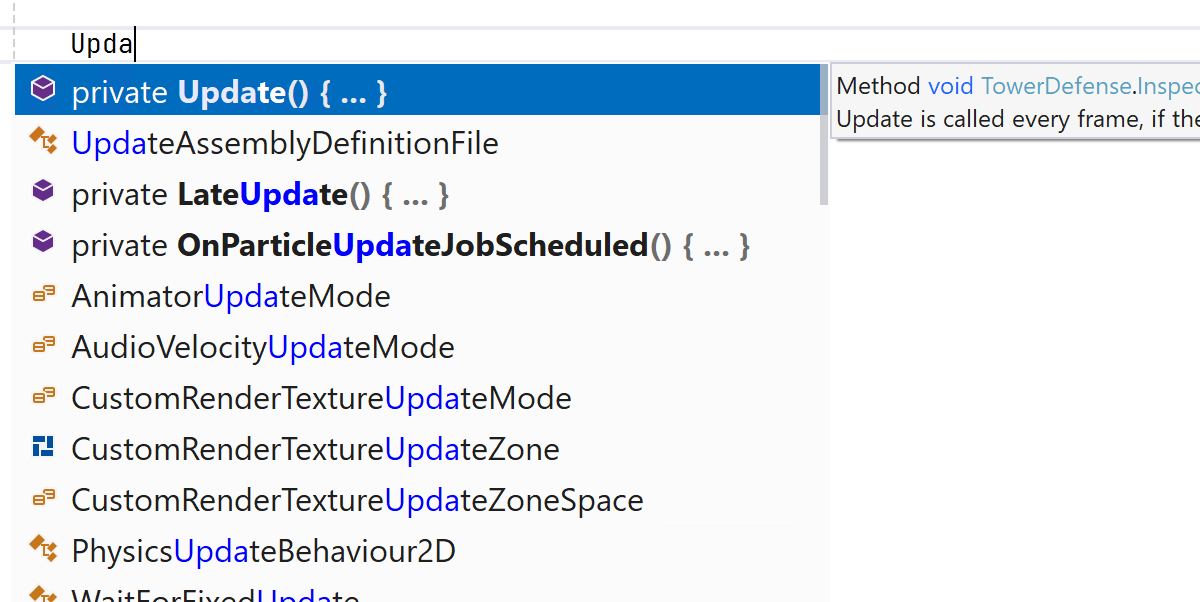
Task: Choose UpdateAssemblyDefinitionFile from the suggestions
Action: (285, 144)
